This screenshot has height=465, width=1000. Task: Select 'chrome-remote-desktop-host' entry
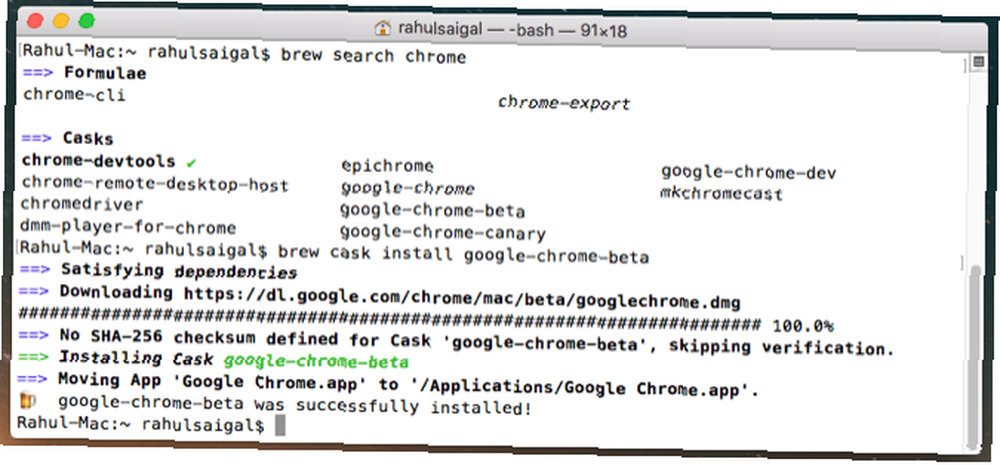pos(155,184)
